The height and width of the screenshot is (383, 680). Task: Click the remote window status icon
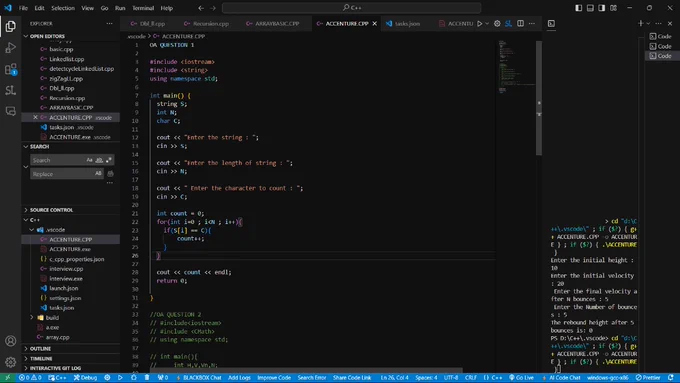click(x=7, y=378)
